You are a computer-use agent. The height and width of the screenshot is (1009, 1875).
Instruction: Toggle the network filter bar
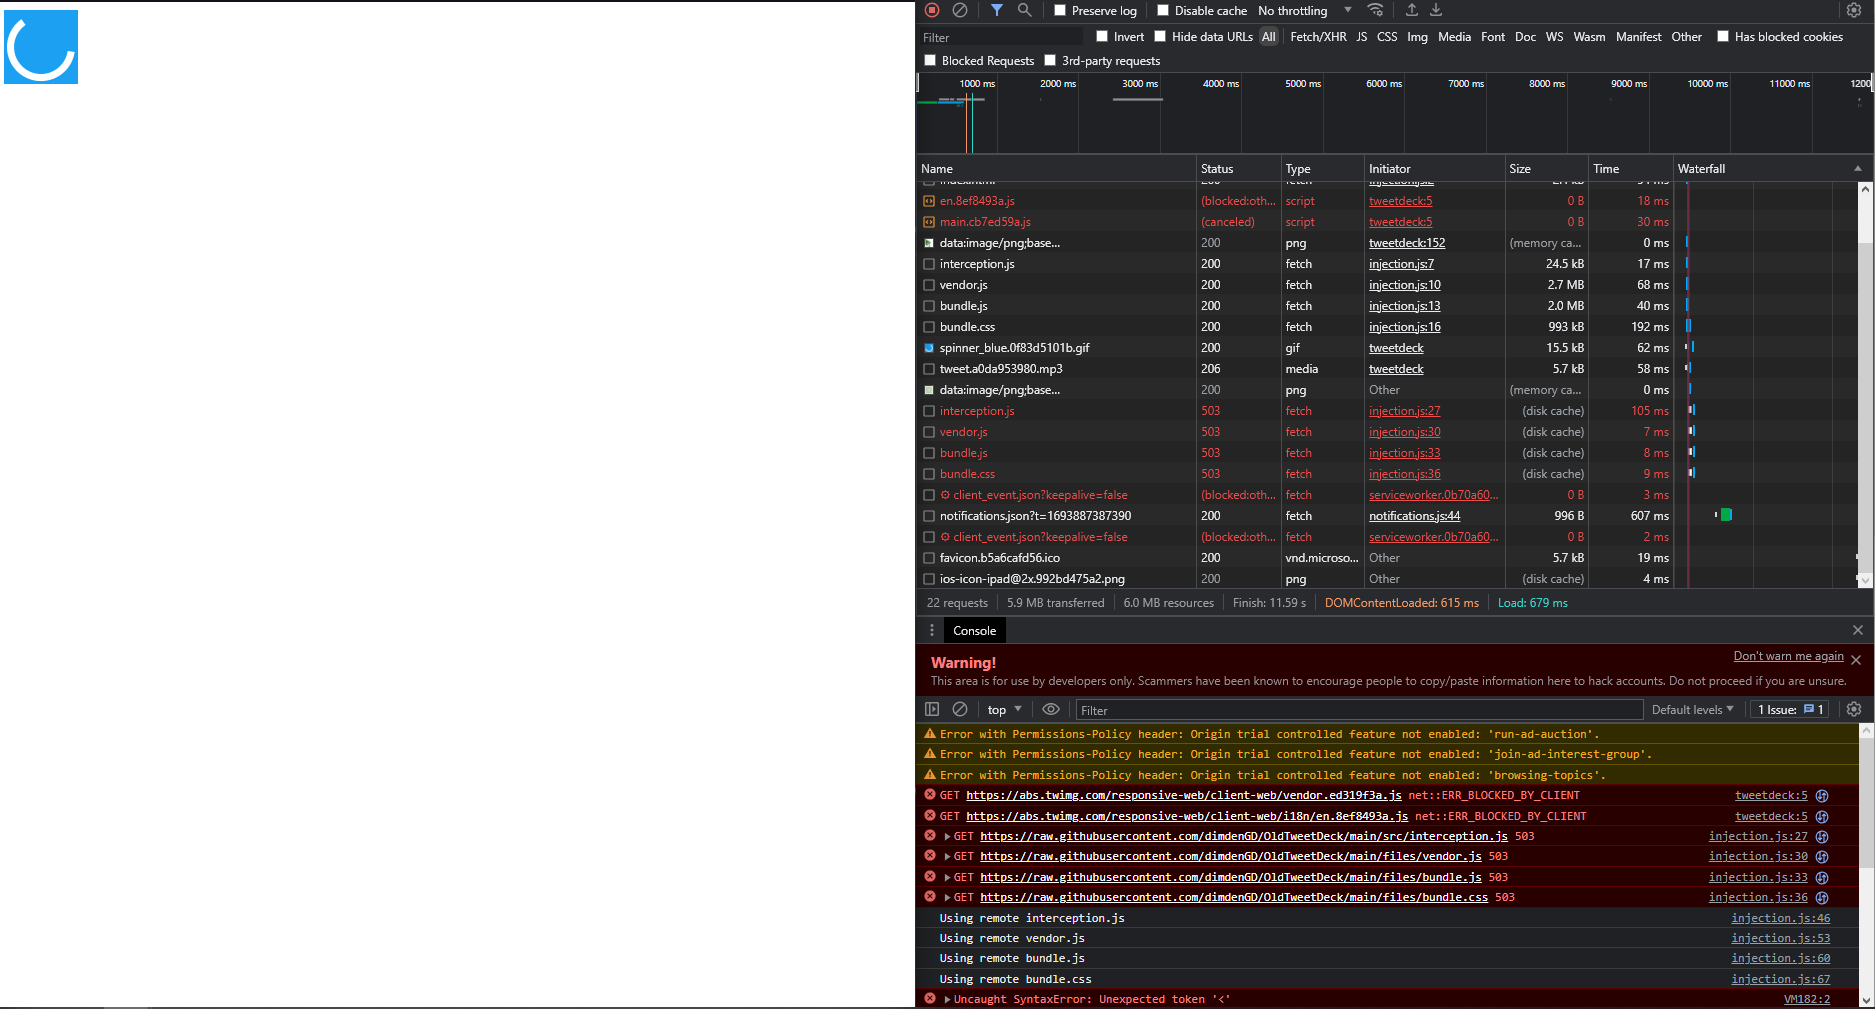click(996, 10)
